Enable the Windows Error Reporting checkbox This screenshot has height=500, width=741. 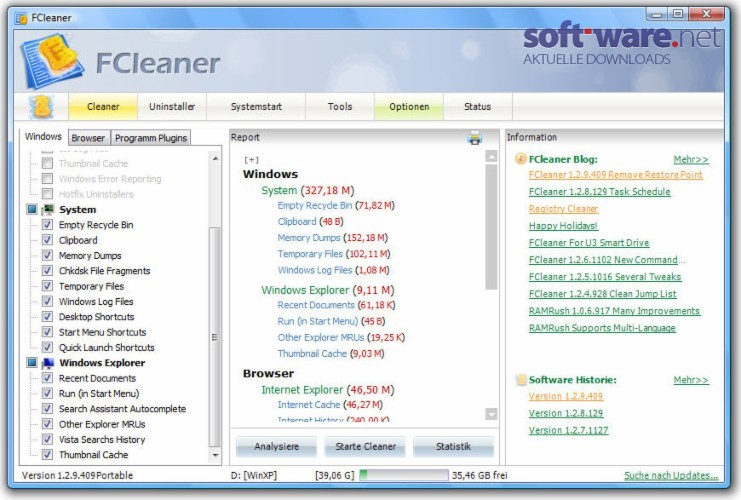tap(47, 179)
